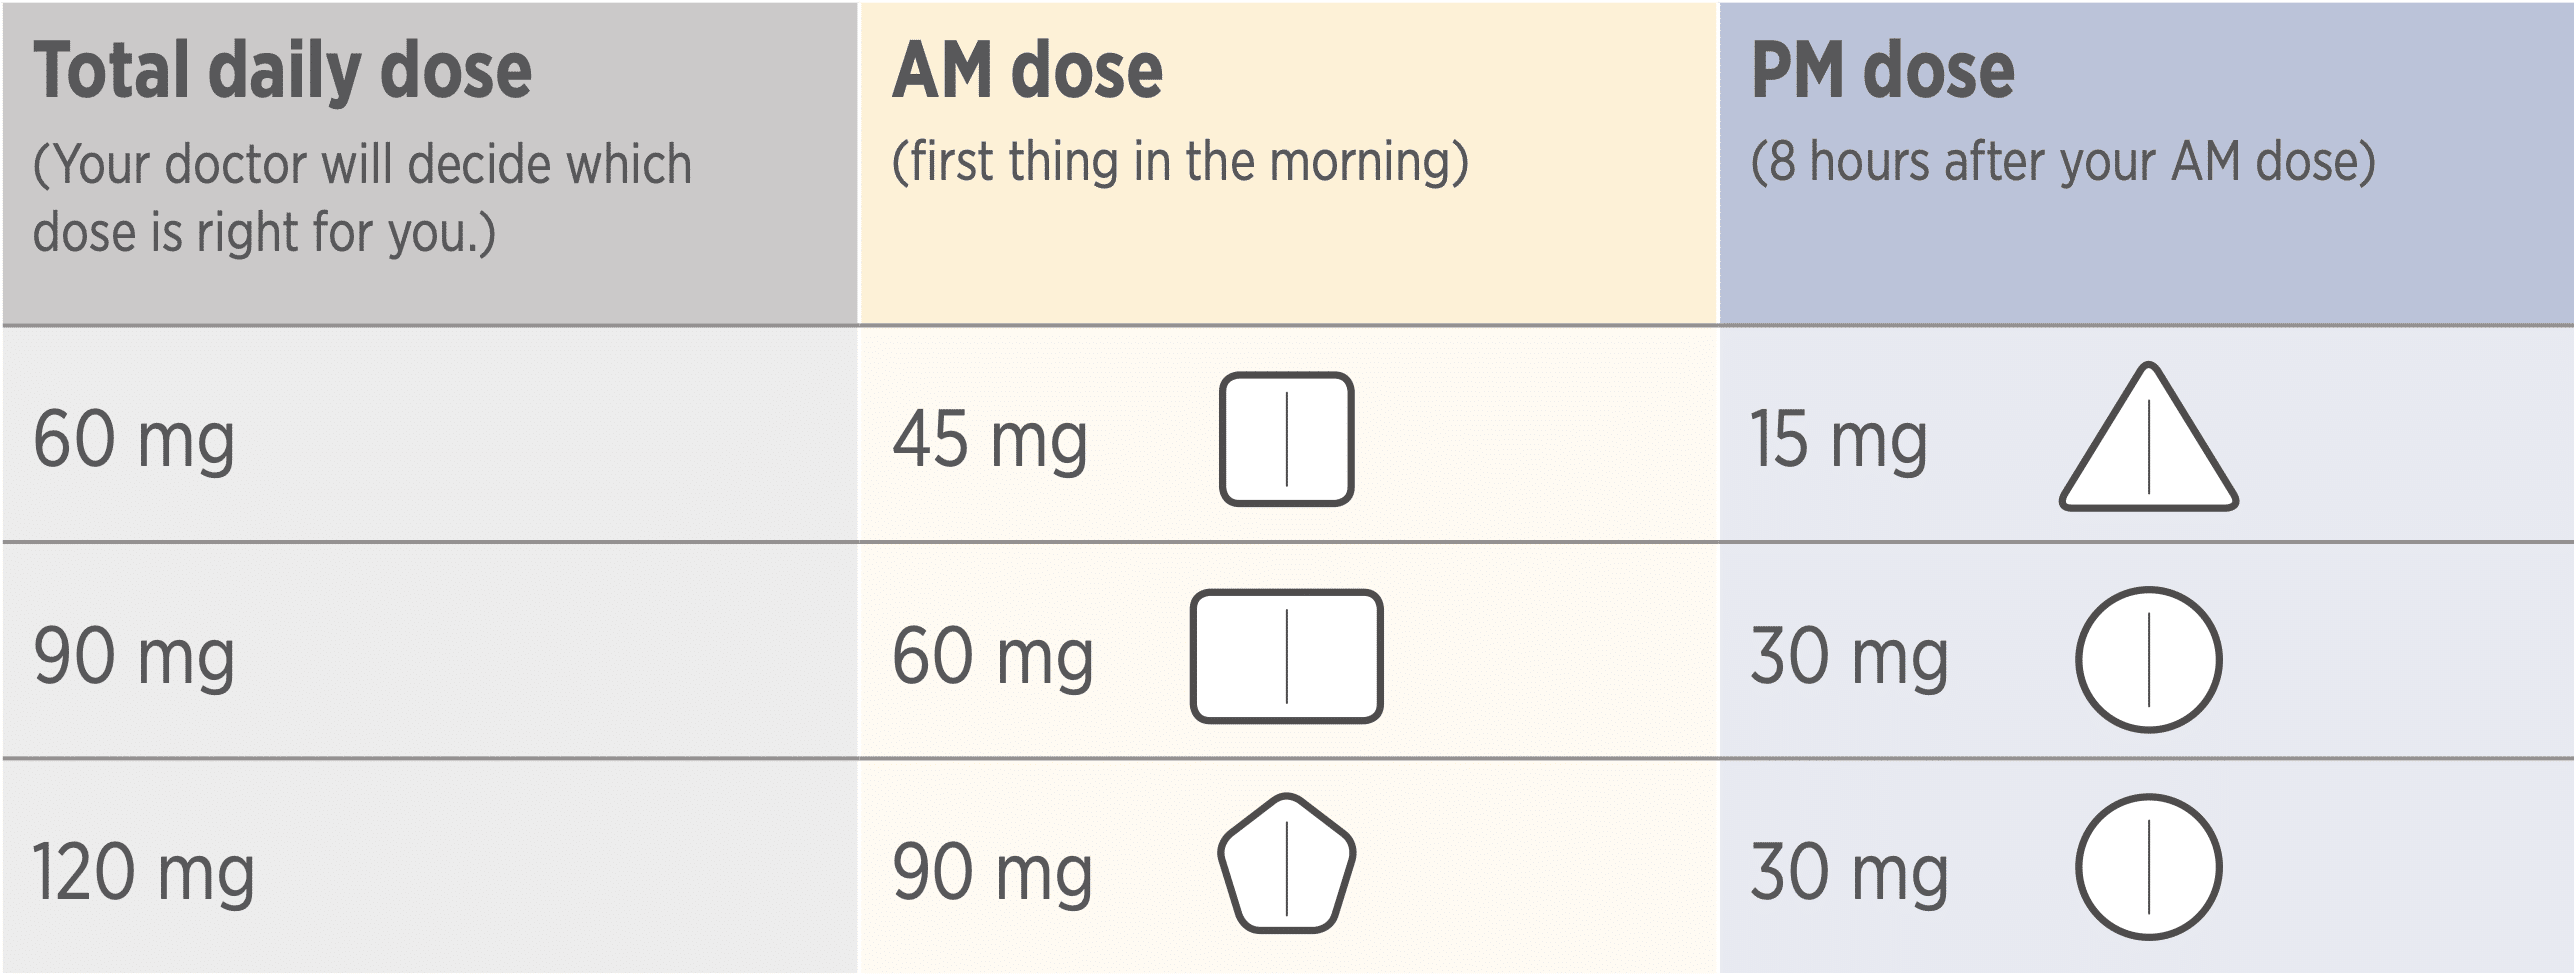This screenshot has height=974, width=2574.
Task: Click the "Your doctor will decide" note text
Action: point(362,198)
